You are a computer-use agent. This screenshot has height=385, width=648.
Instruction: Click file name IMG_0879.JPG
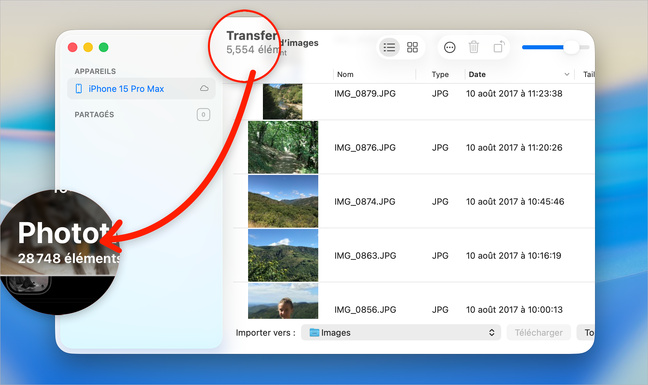(x=364, y=94)
